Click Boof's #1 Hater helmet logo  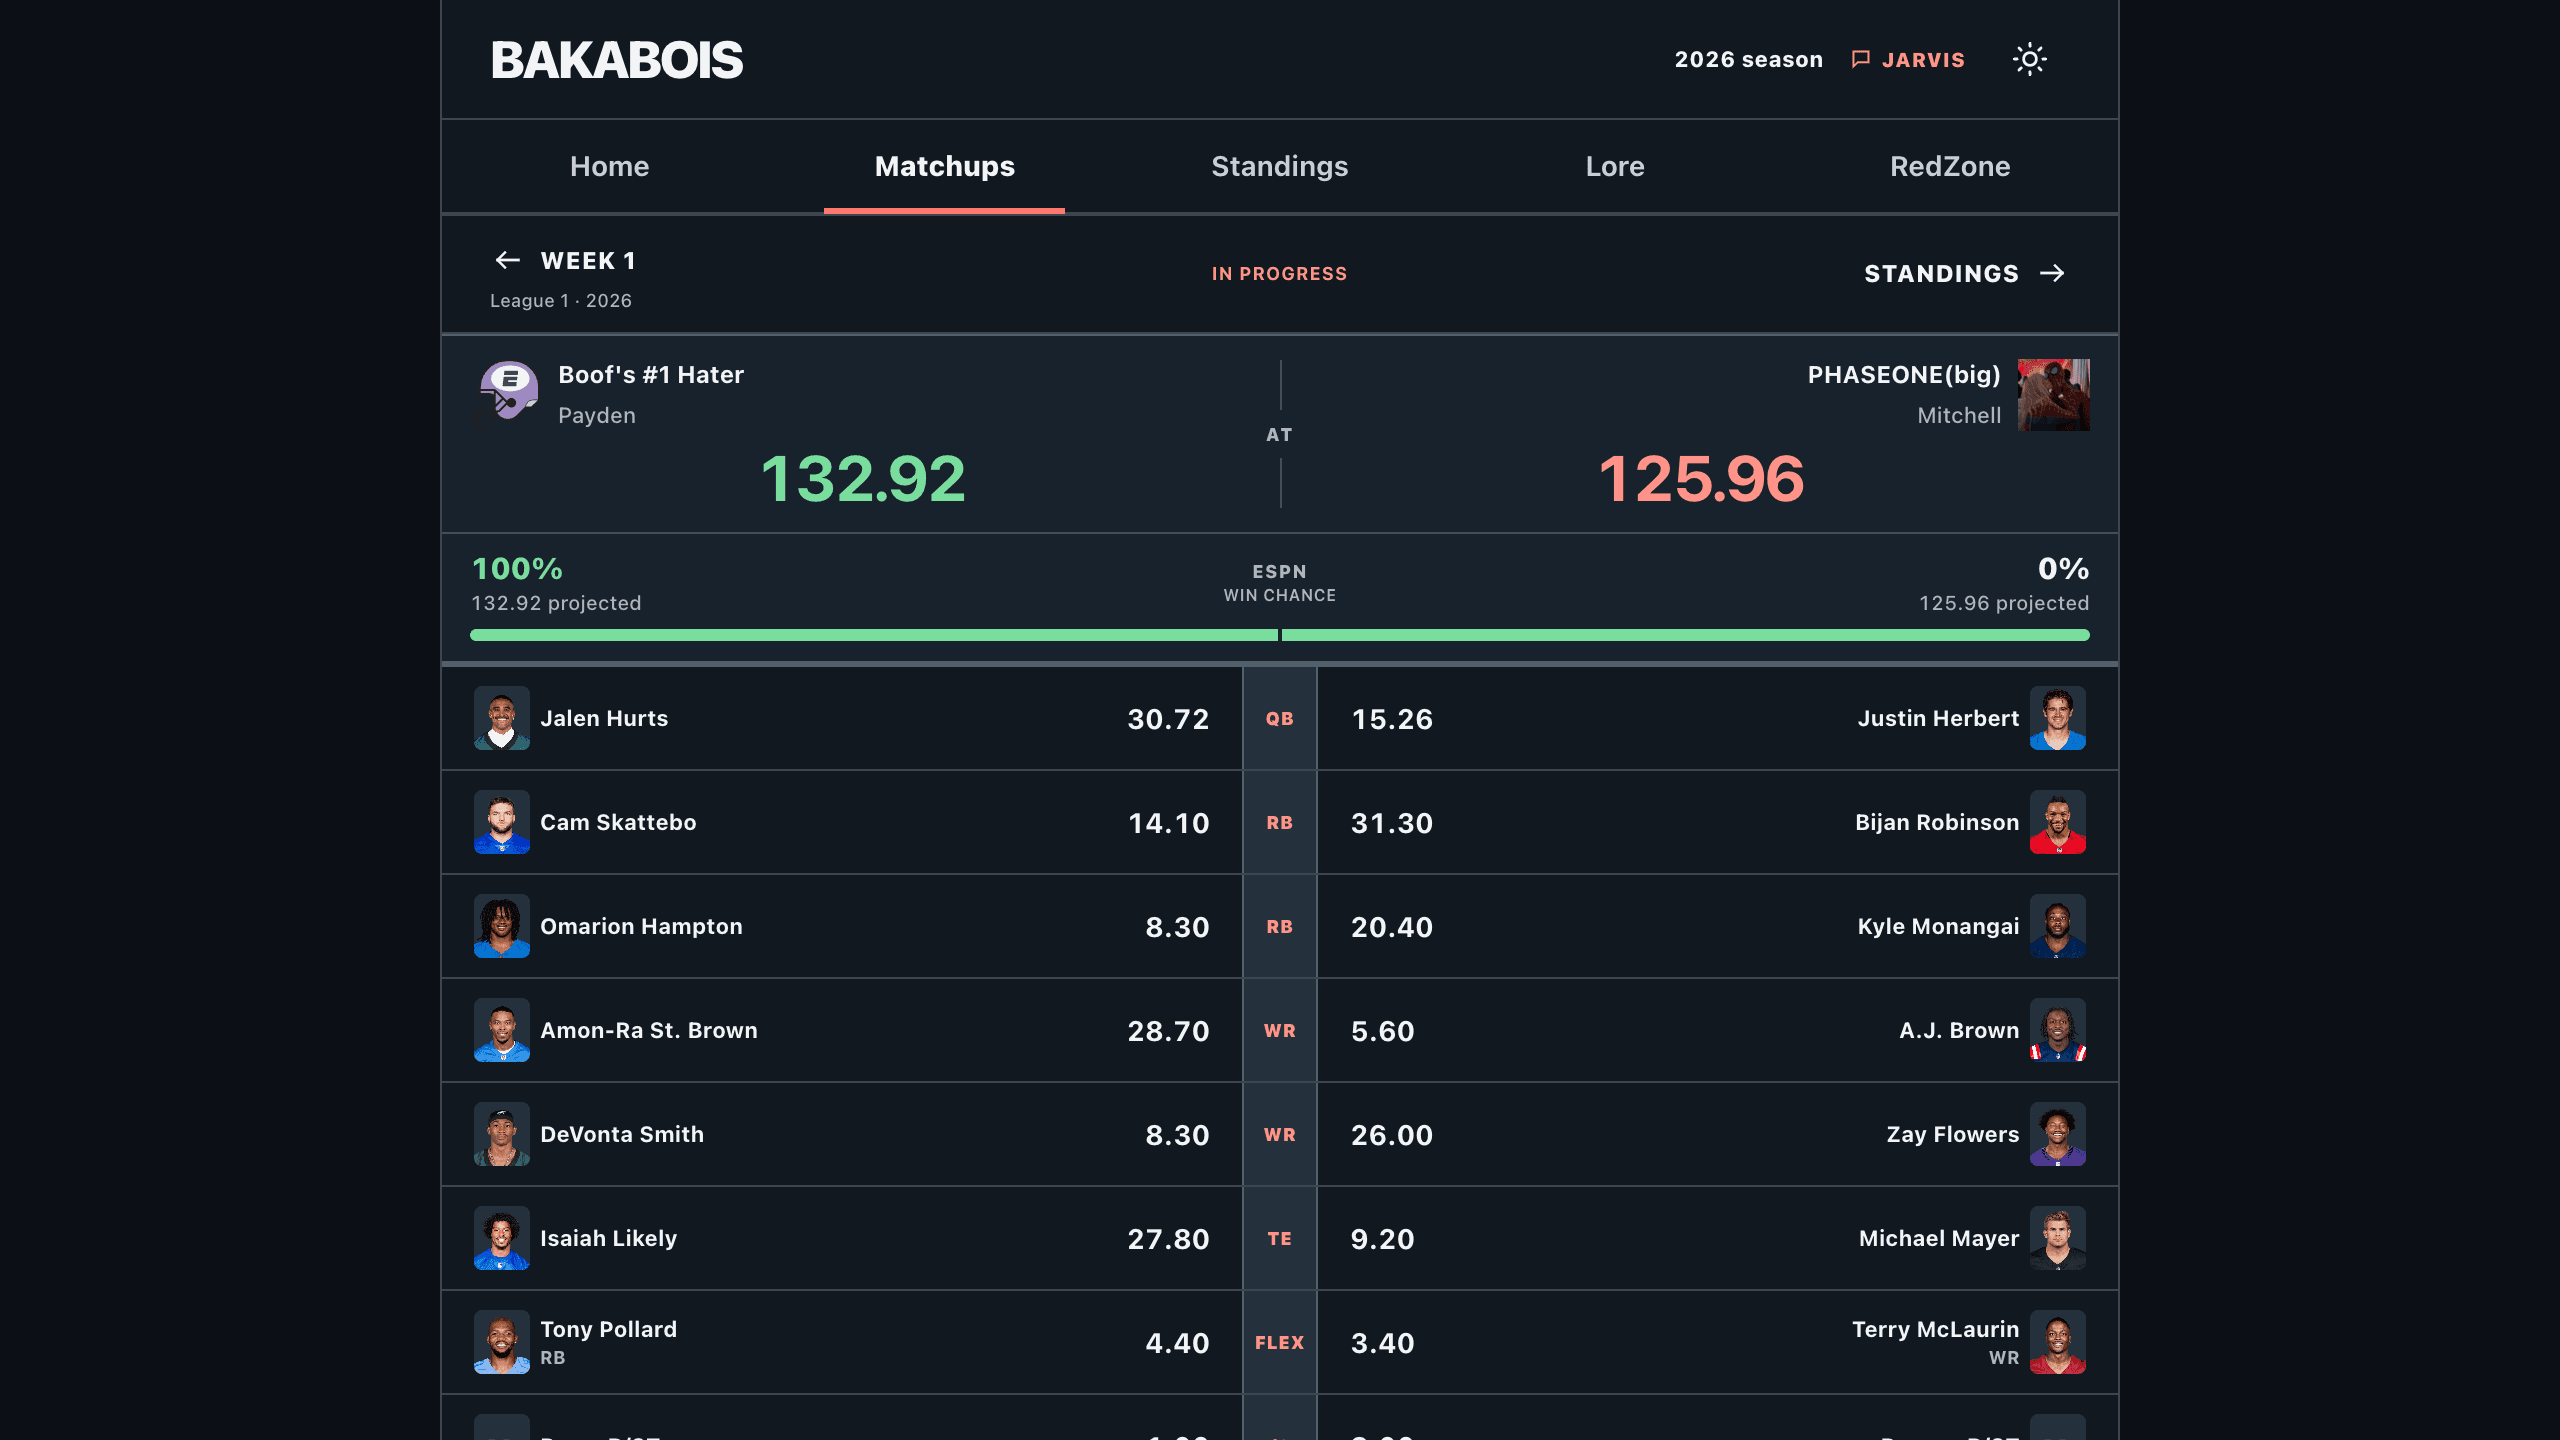point(509,390)
